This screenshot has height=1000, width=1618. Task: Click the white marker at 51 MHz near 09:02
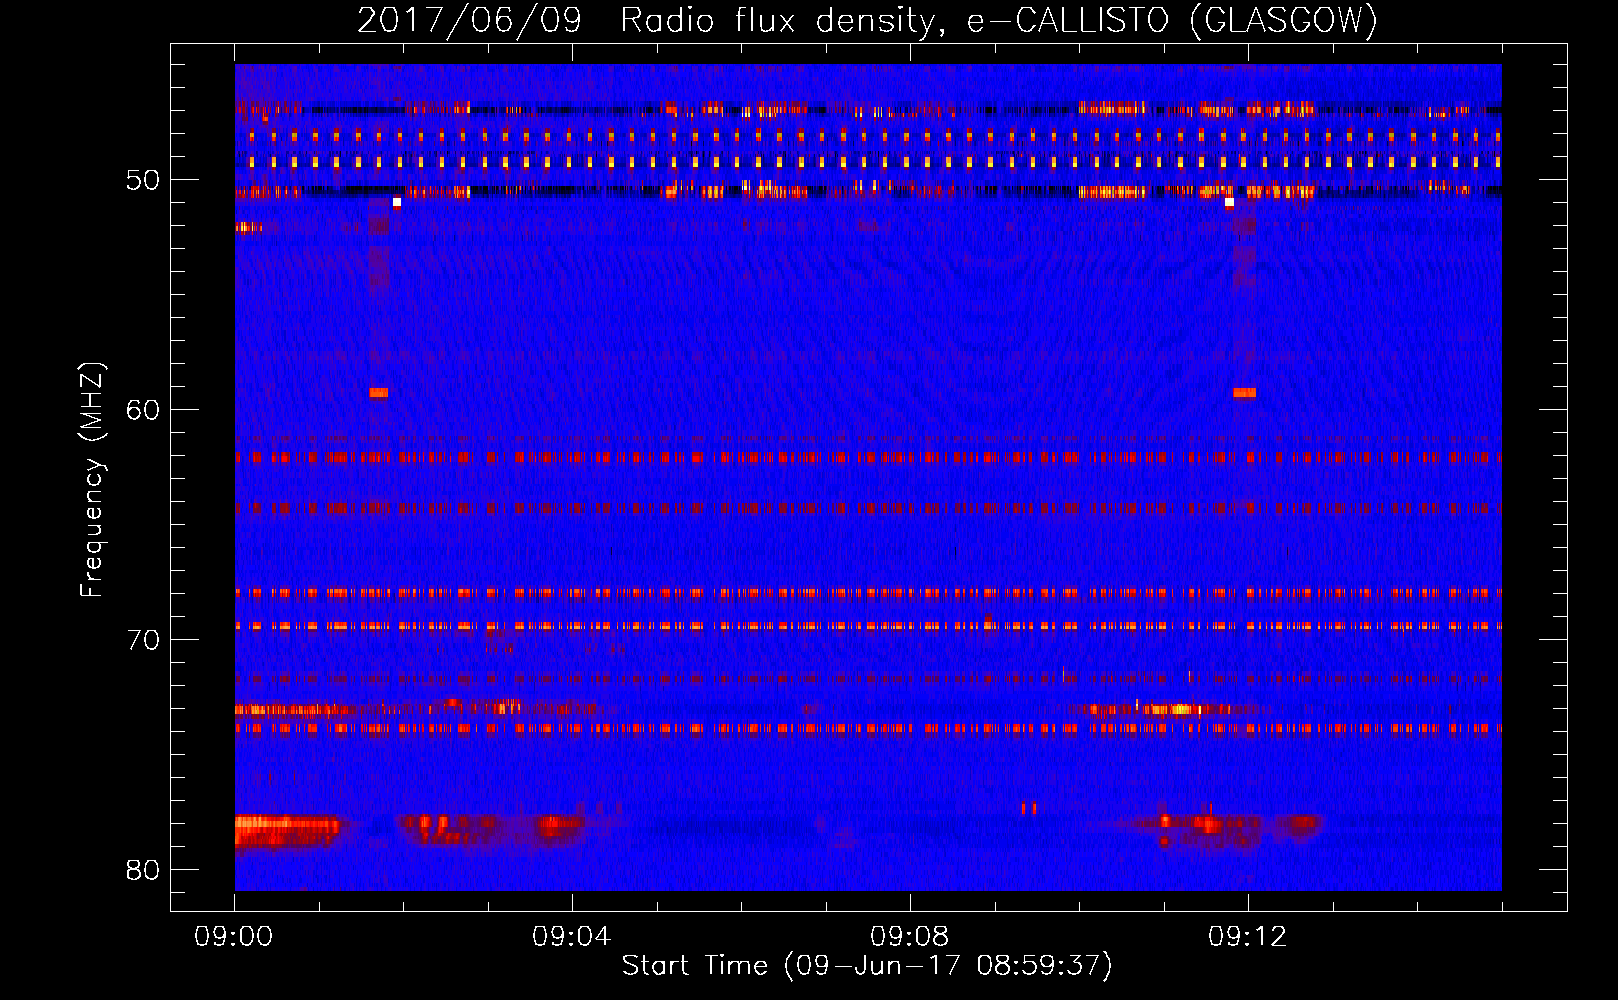(397, 202)
